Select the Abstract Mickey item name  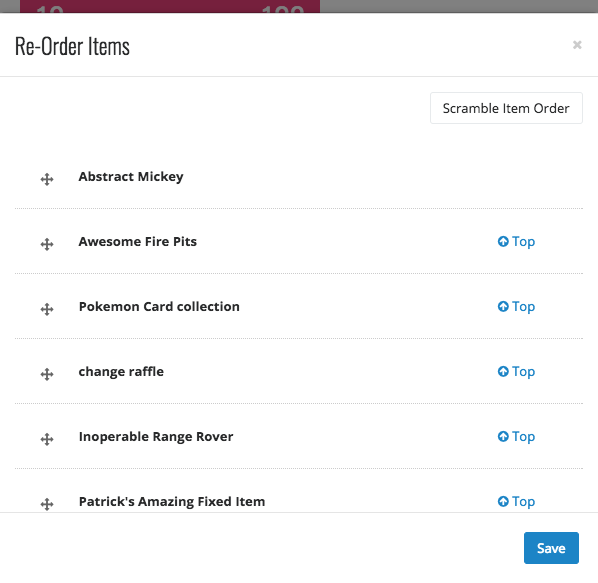[131, 177]
